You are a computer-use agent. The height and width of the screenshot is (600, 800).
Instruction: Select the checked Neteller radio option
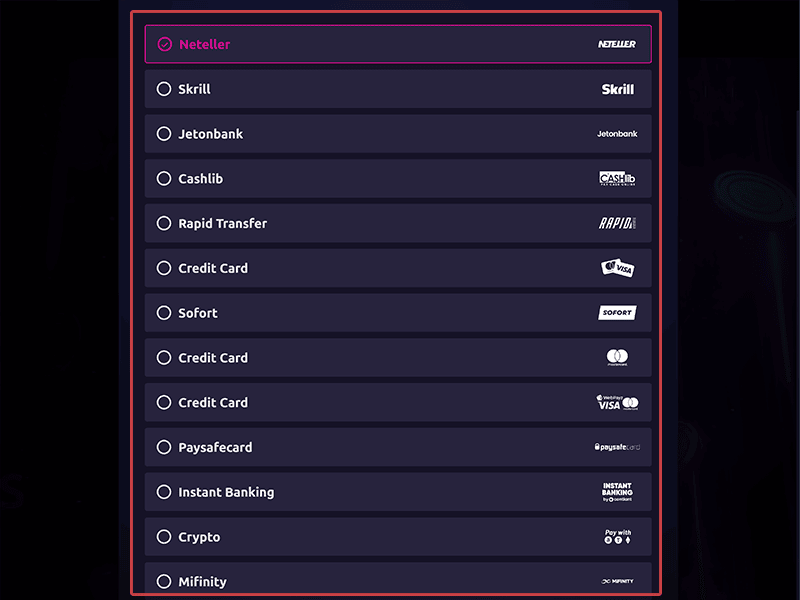click(164, 44)
